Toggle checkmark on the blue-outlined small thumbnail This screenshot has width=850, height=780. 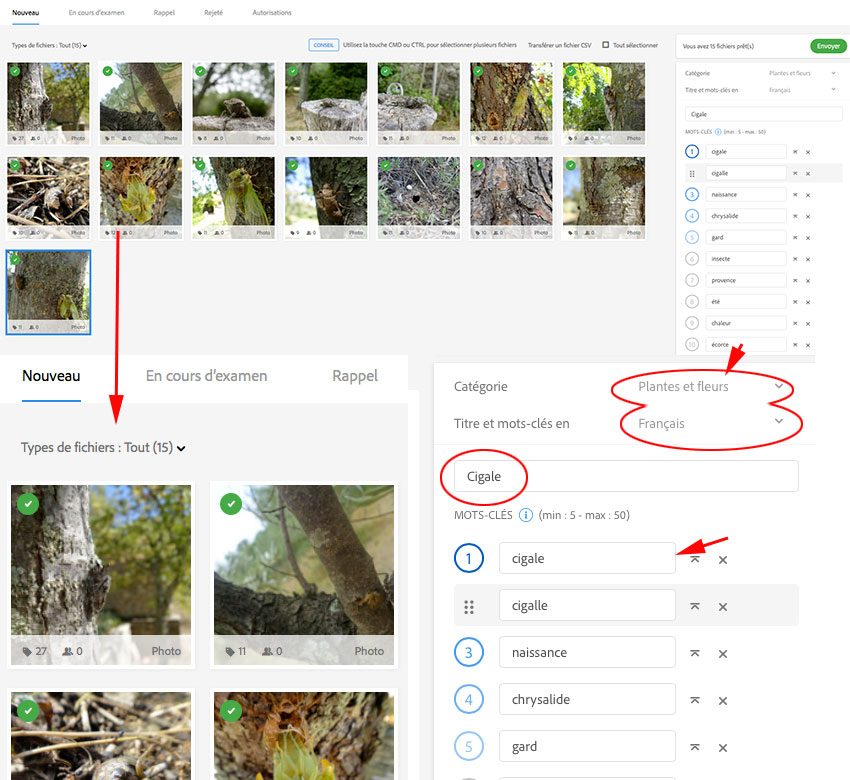(15, 260)
